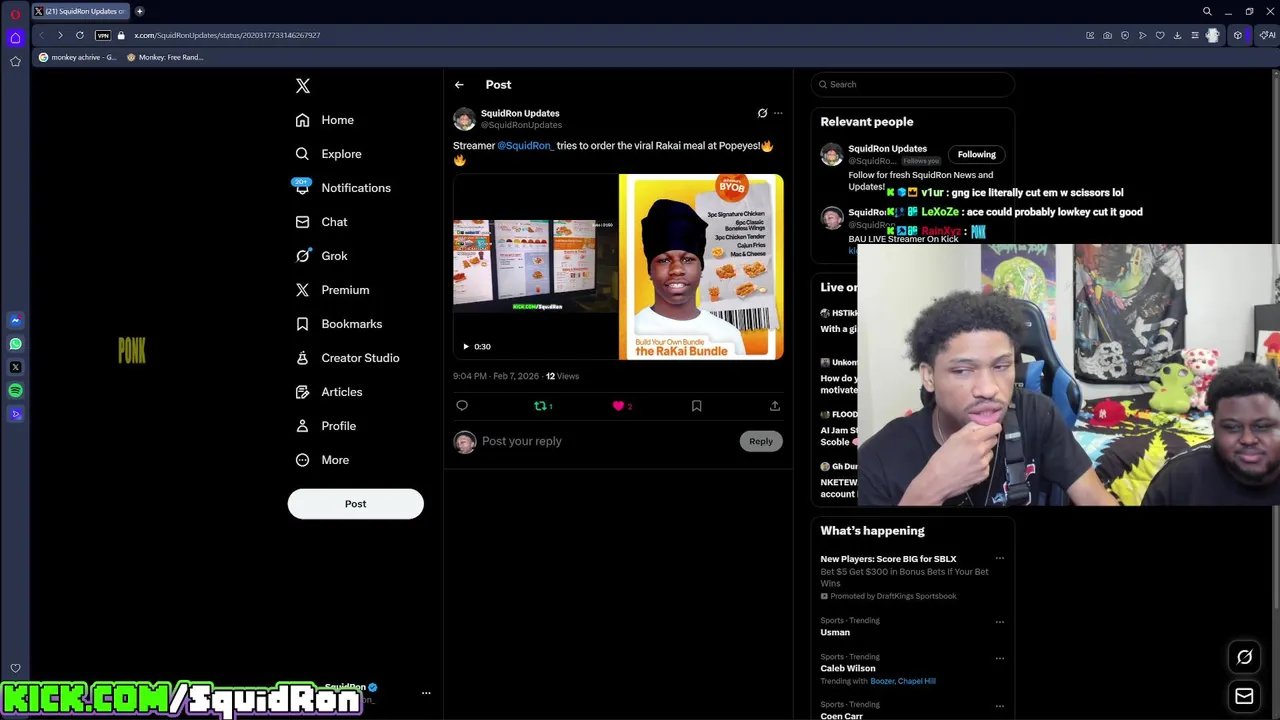Screen dimensions: 1280x720
Task: Click the white Post button
Action: click(356, 504)
